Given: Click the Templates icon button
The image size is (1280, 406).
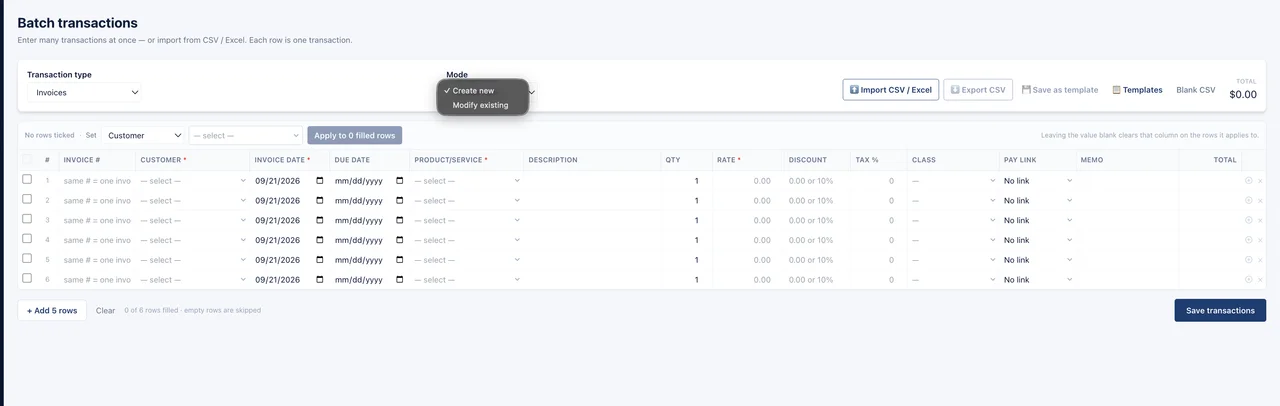Looking at the screenshot, I should pos(1137,90).
